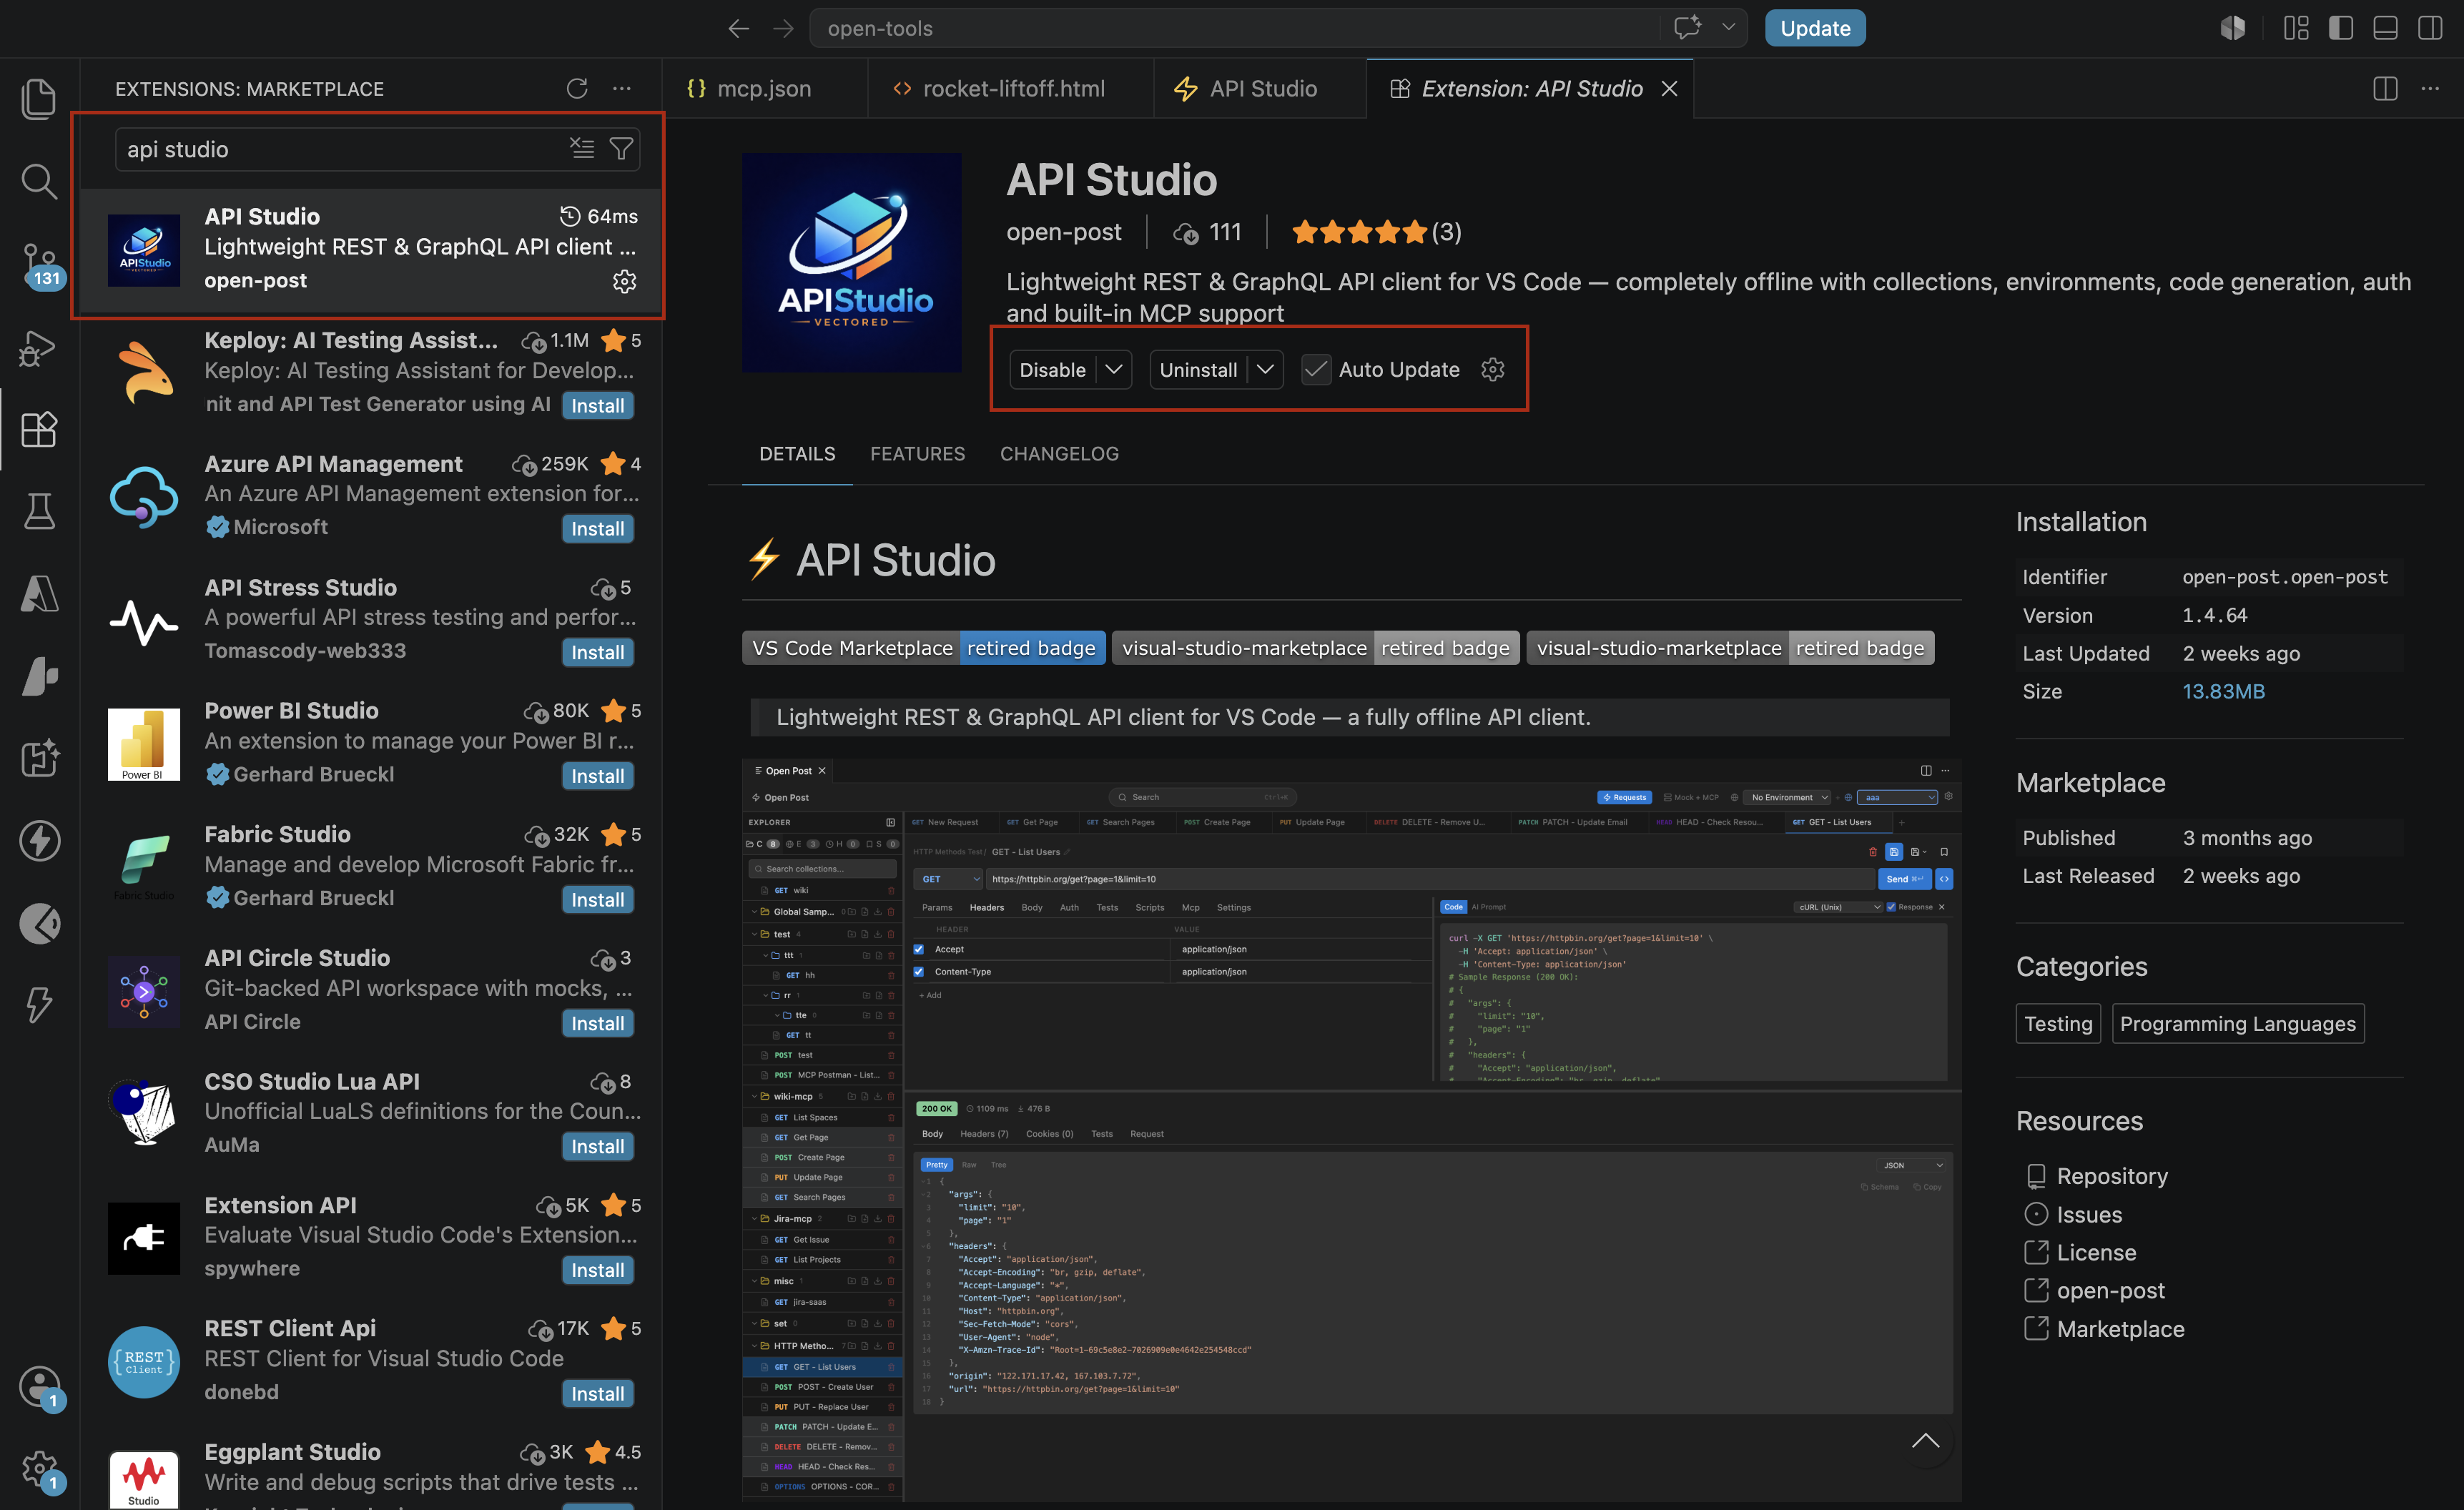Open the Accounts icon in activity bar

point(39,1388)
